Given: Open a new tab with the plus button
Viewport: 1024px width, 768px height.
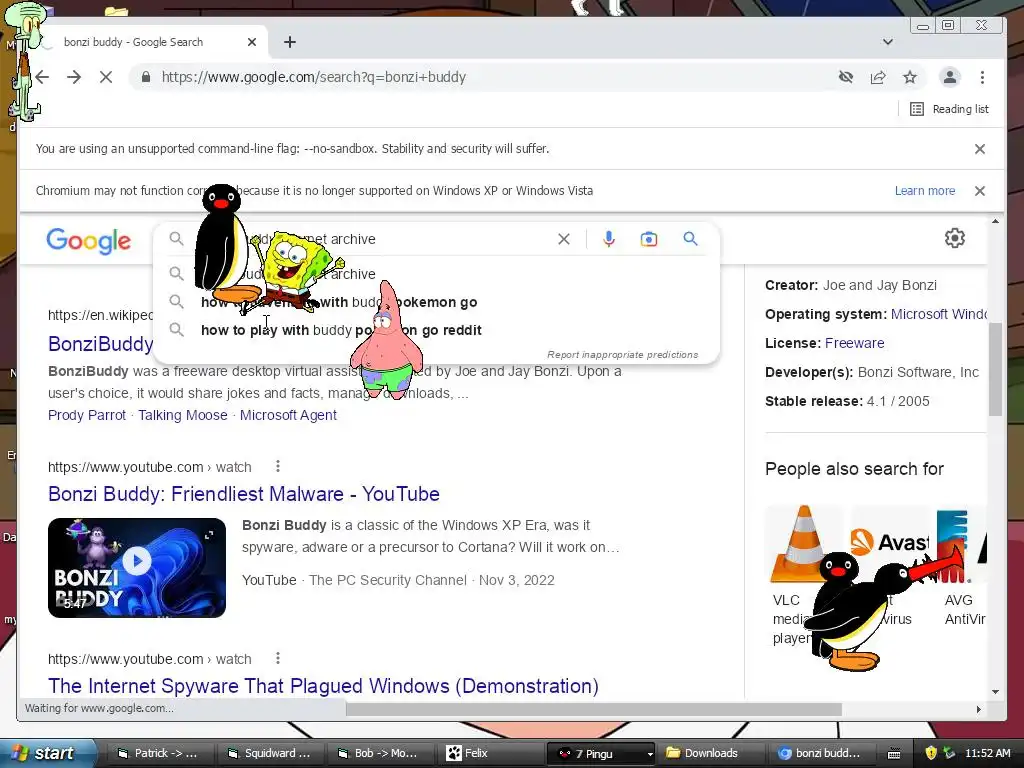Looking at the screenshot, I should [x=290, y=42].
